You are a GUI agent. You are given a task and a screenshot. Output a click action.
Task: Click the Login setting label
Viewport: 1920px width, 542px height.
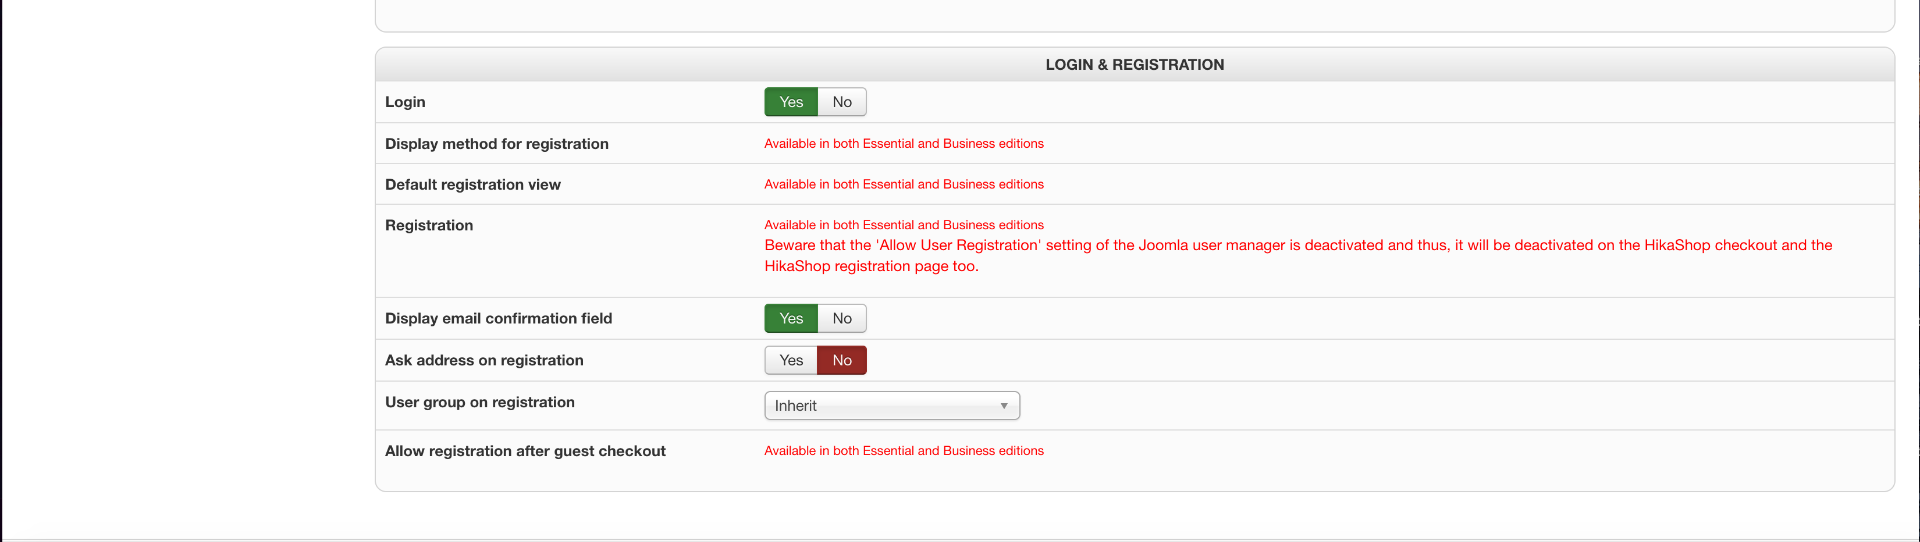405,102
